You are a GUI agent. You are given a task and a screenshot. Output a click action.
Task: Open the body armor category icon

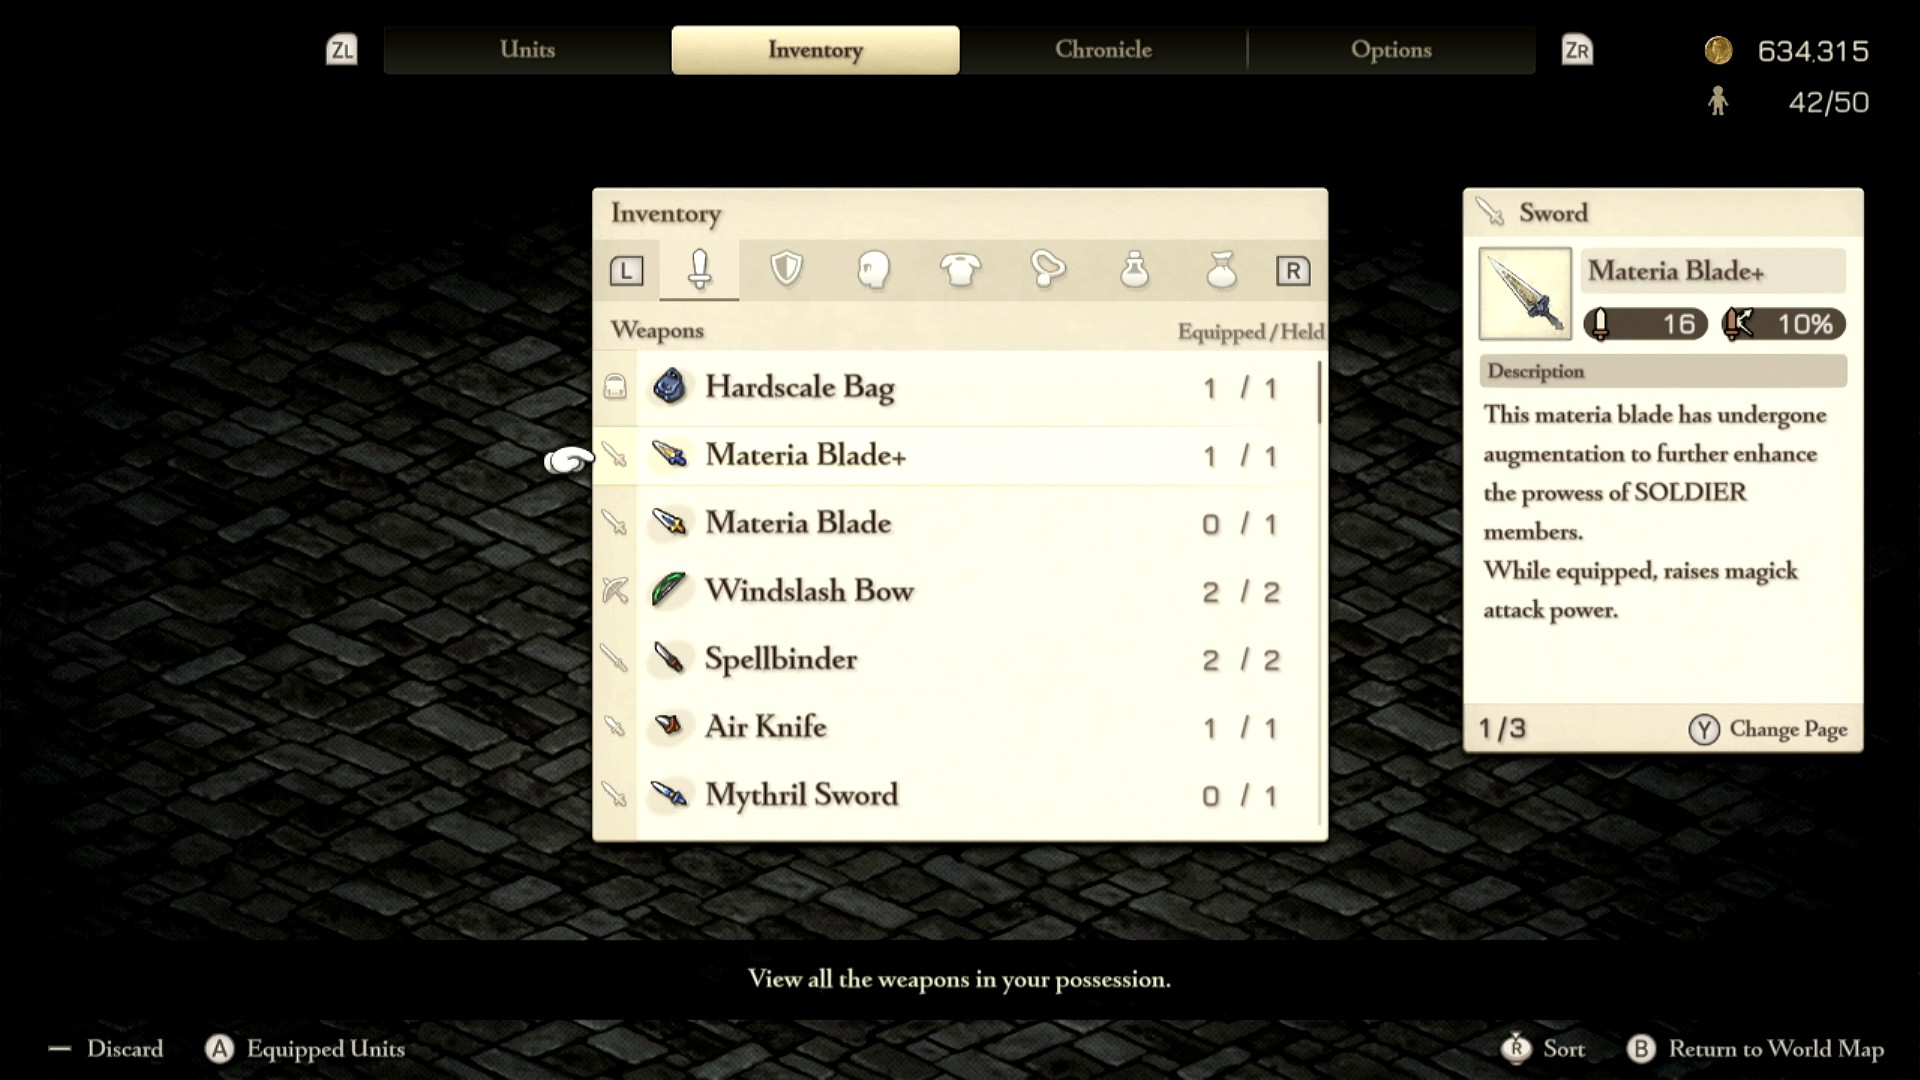point(960,269)
